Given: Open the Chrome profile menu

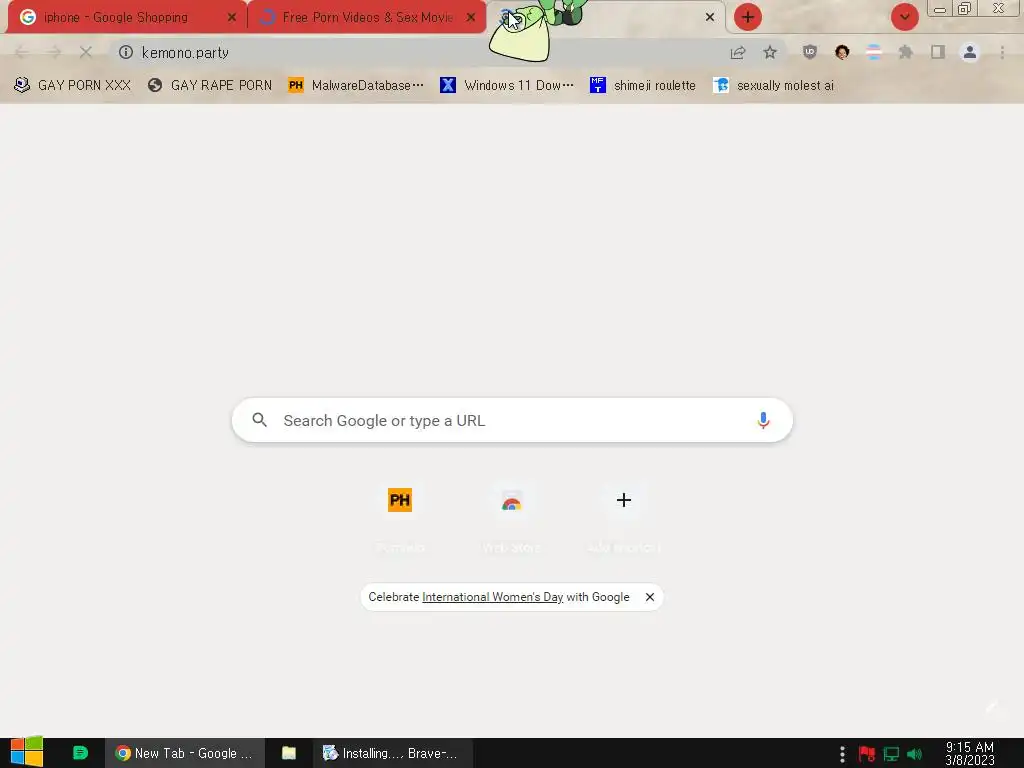Looking at the screenshot, I should pyautogui.click(x=970, y=52).
